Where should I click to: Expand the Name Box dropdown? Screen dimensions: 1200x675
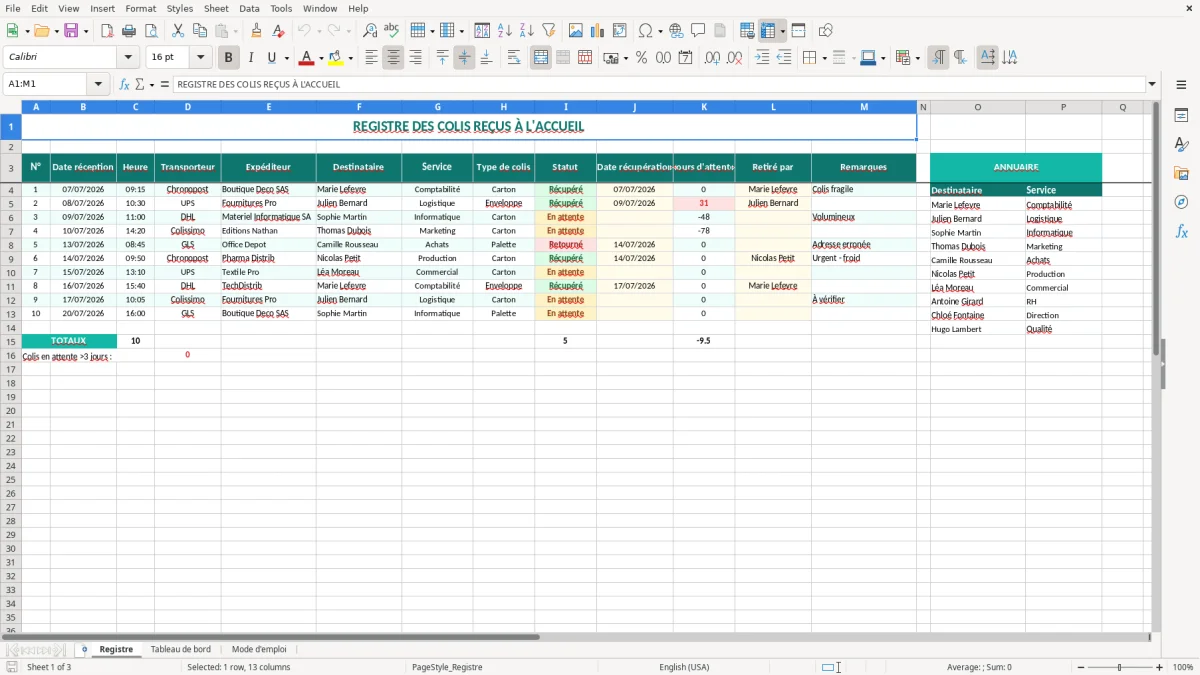point(98,84)
